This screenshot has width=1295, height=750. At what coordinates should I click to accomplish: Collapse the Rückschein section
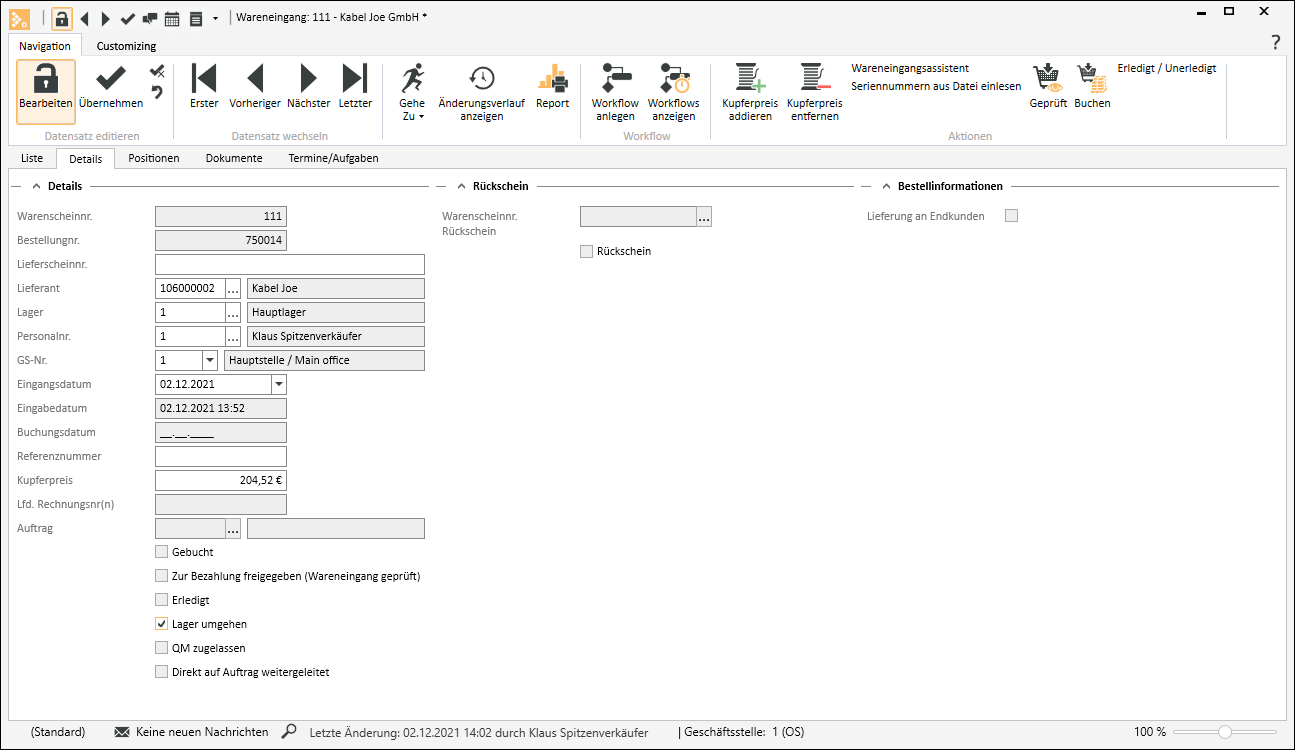tap(461, 186)
